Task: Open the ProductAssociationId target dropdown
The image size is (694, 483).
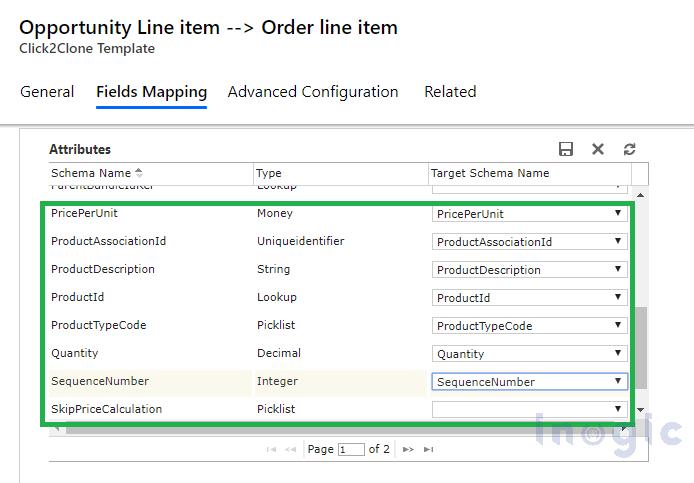Action: coord(618,242)
